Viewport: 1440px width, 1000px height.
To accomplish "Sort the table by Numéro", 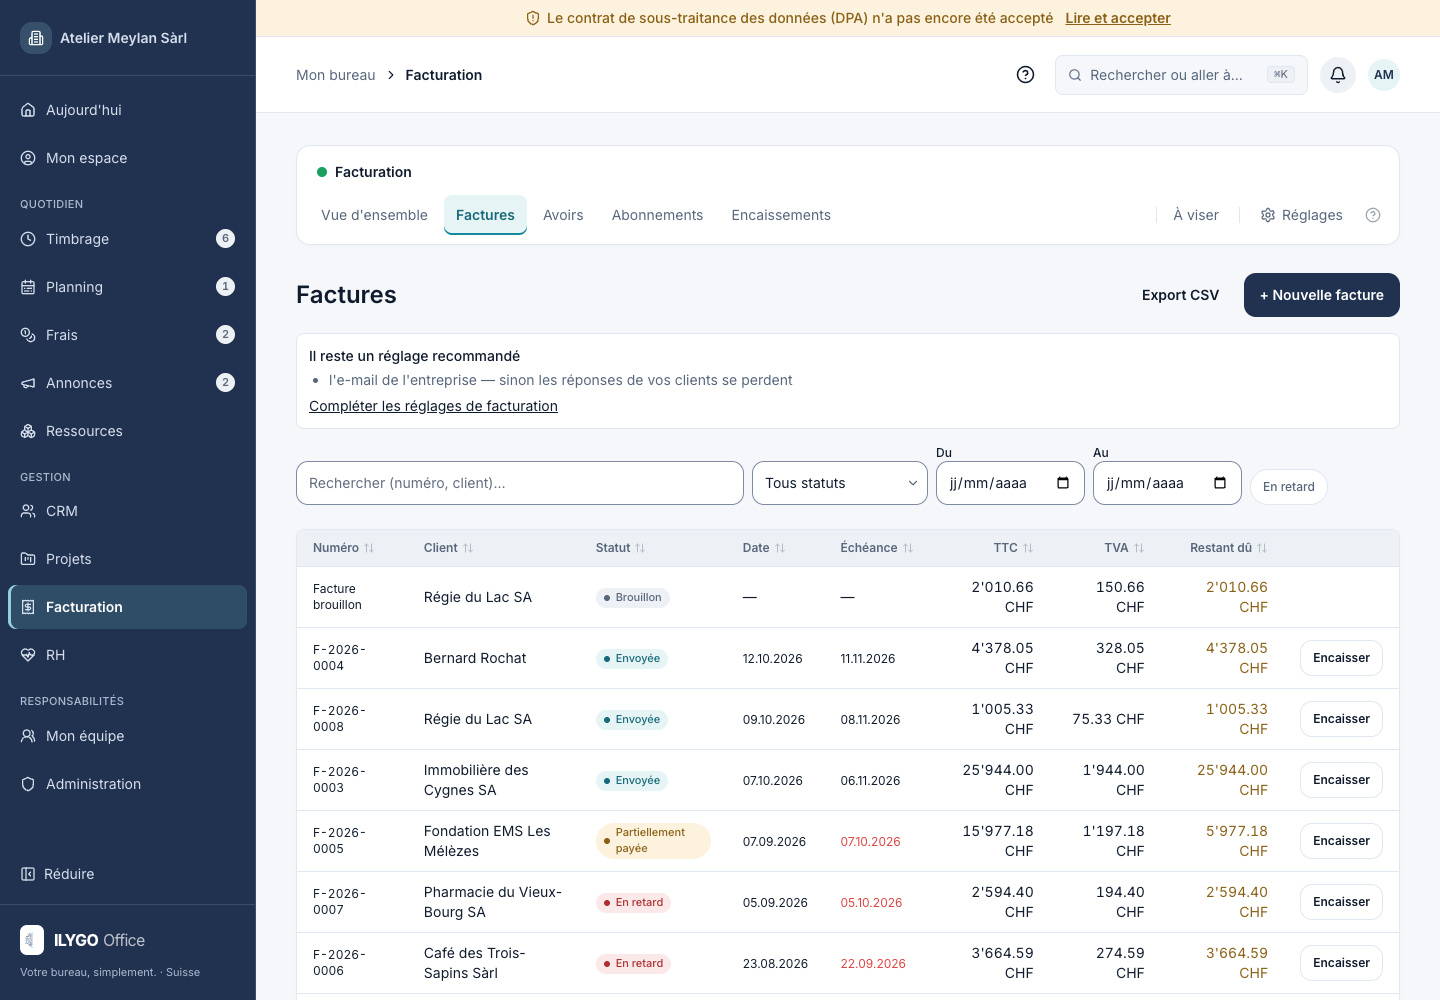I will pos(343,548).
